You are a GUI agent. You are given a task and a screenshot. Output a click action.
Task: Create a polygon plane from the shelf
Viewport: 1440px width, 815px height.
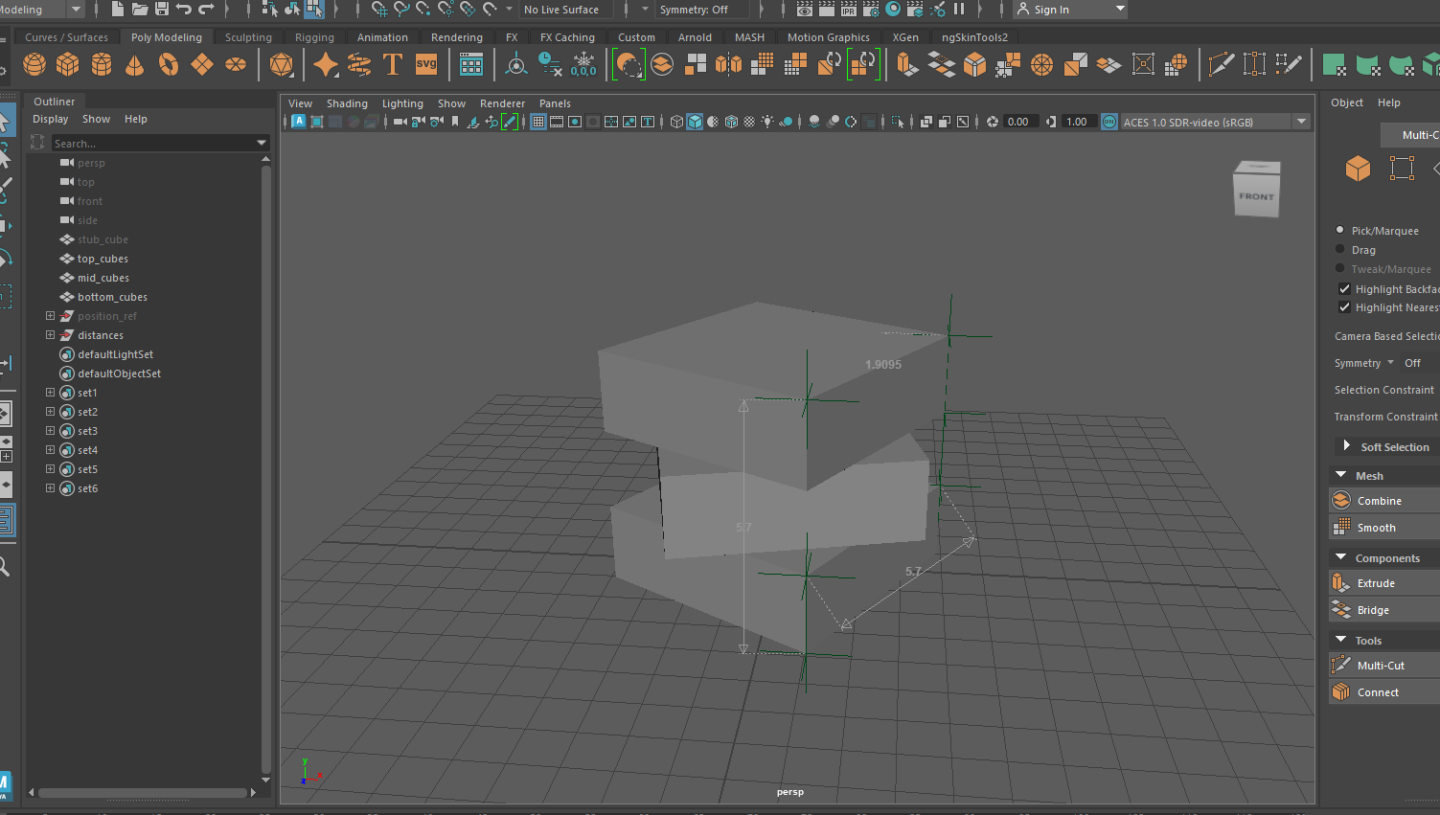202,65
